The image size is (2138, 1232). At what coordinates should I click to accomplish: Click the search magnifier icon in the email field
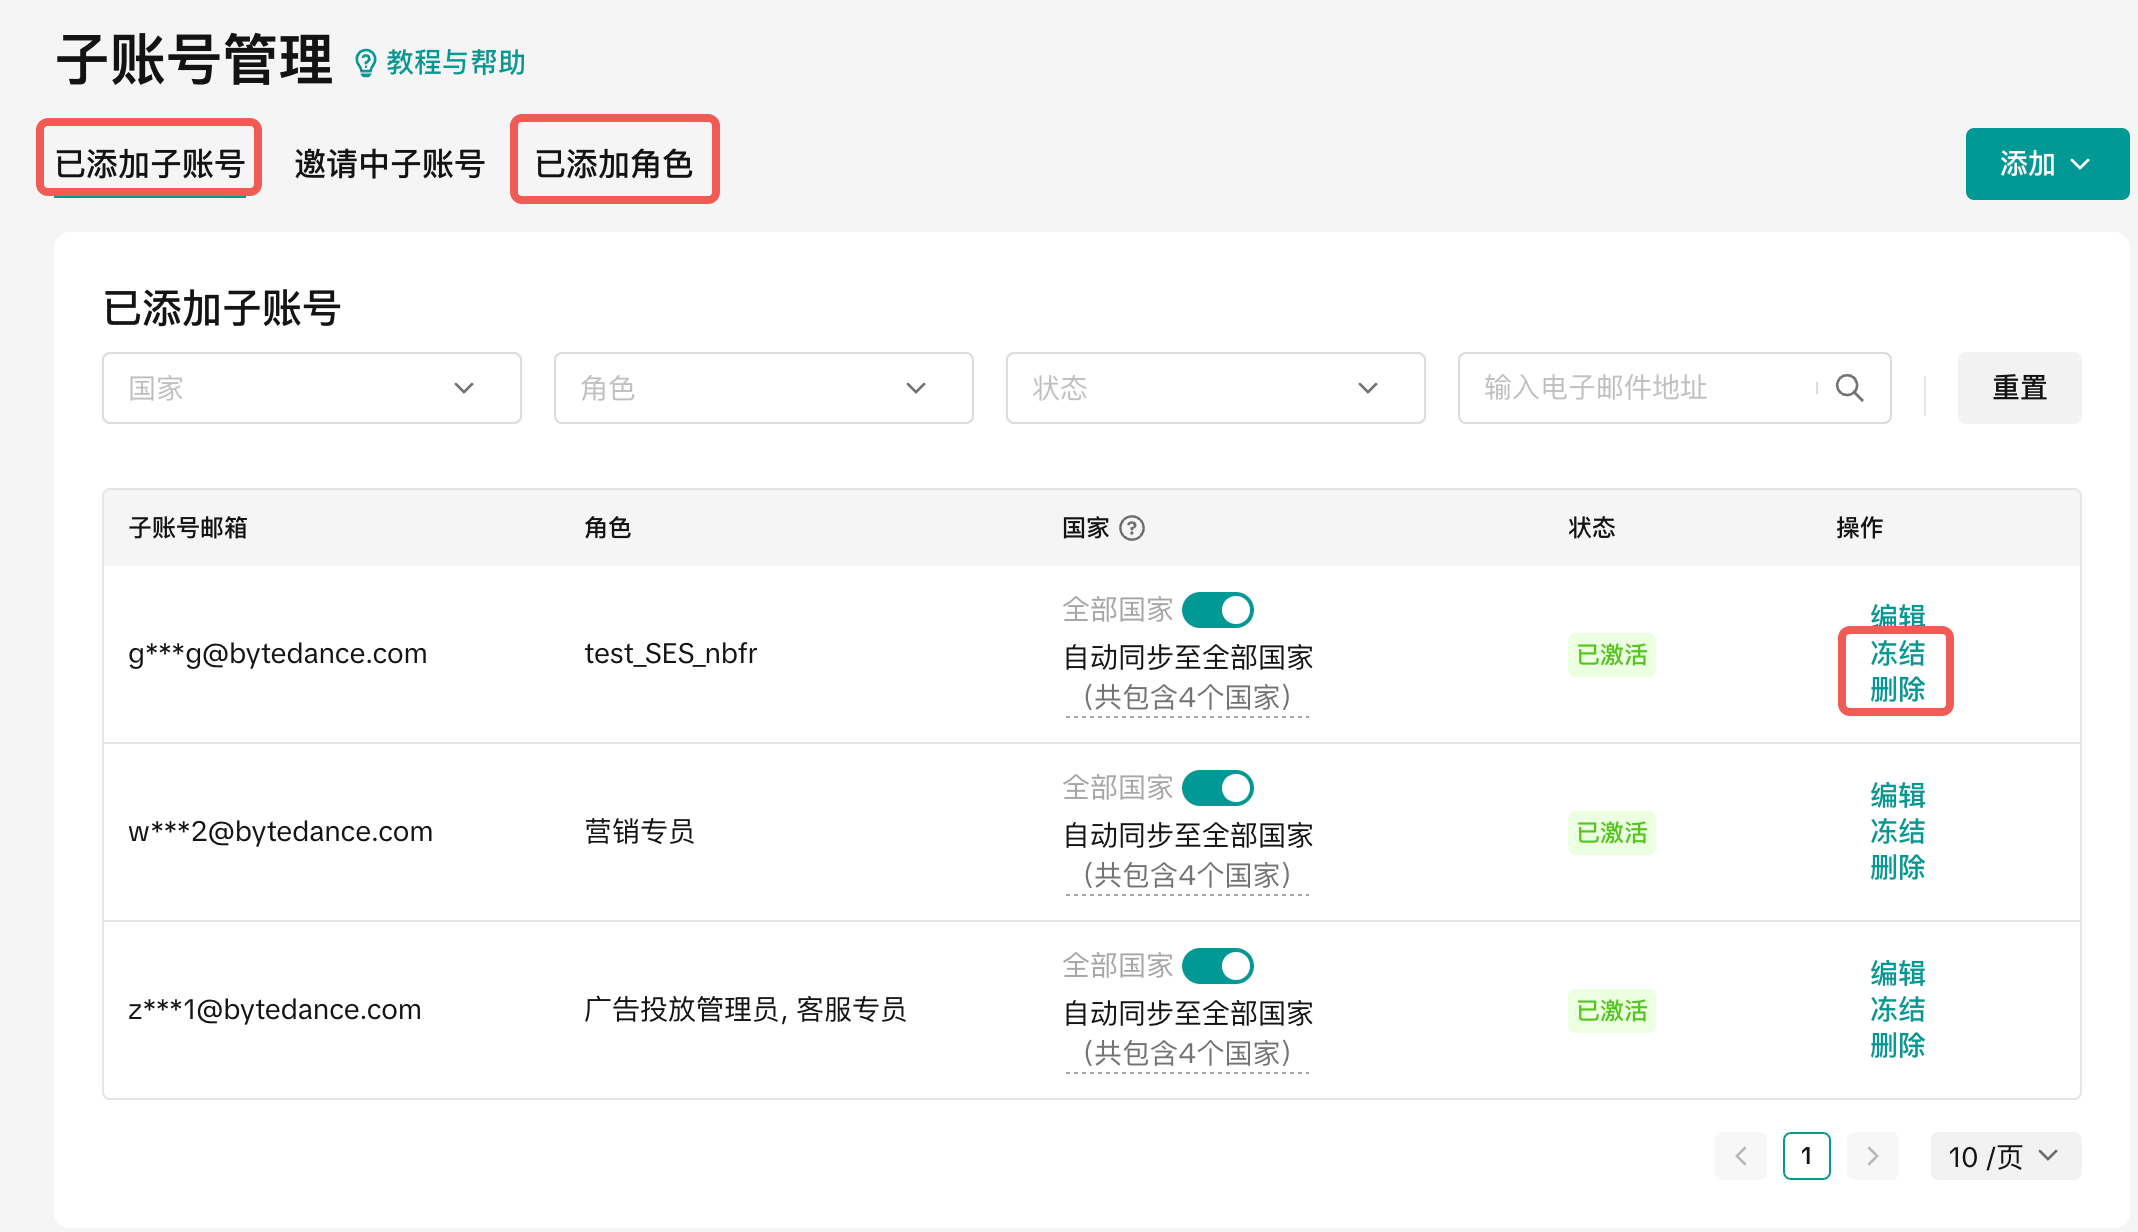pos(1849,388)
